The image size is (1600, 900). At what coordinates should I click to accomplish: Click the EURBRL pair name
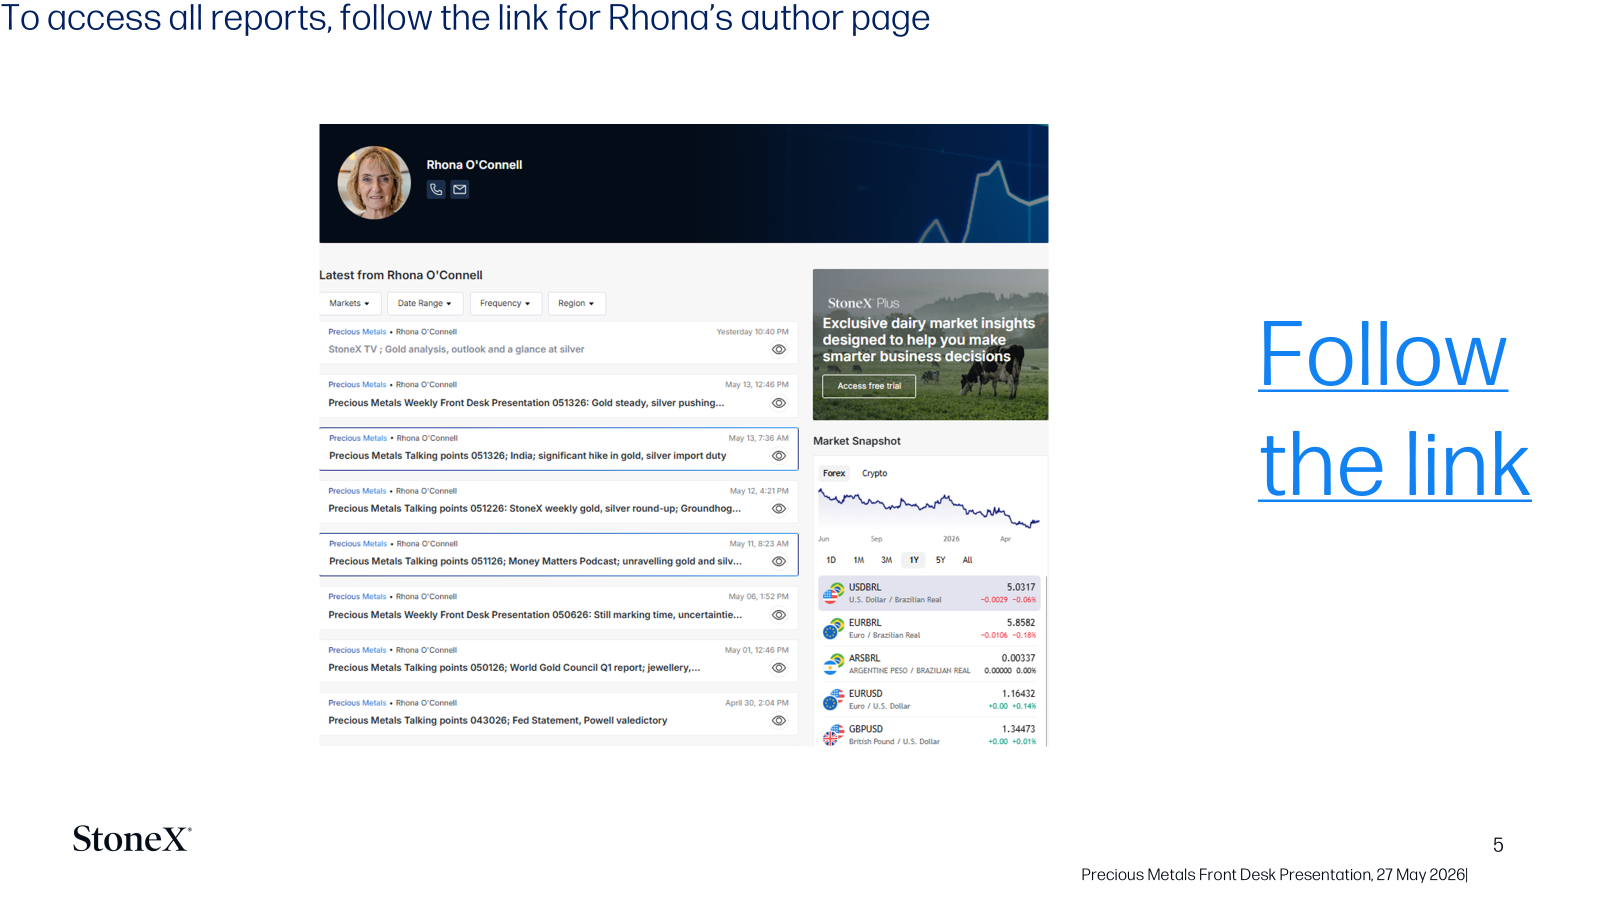pos(865,623)
